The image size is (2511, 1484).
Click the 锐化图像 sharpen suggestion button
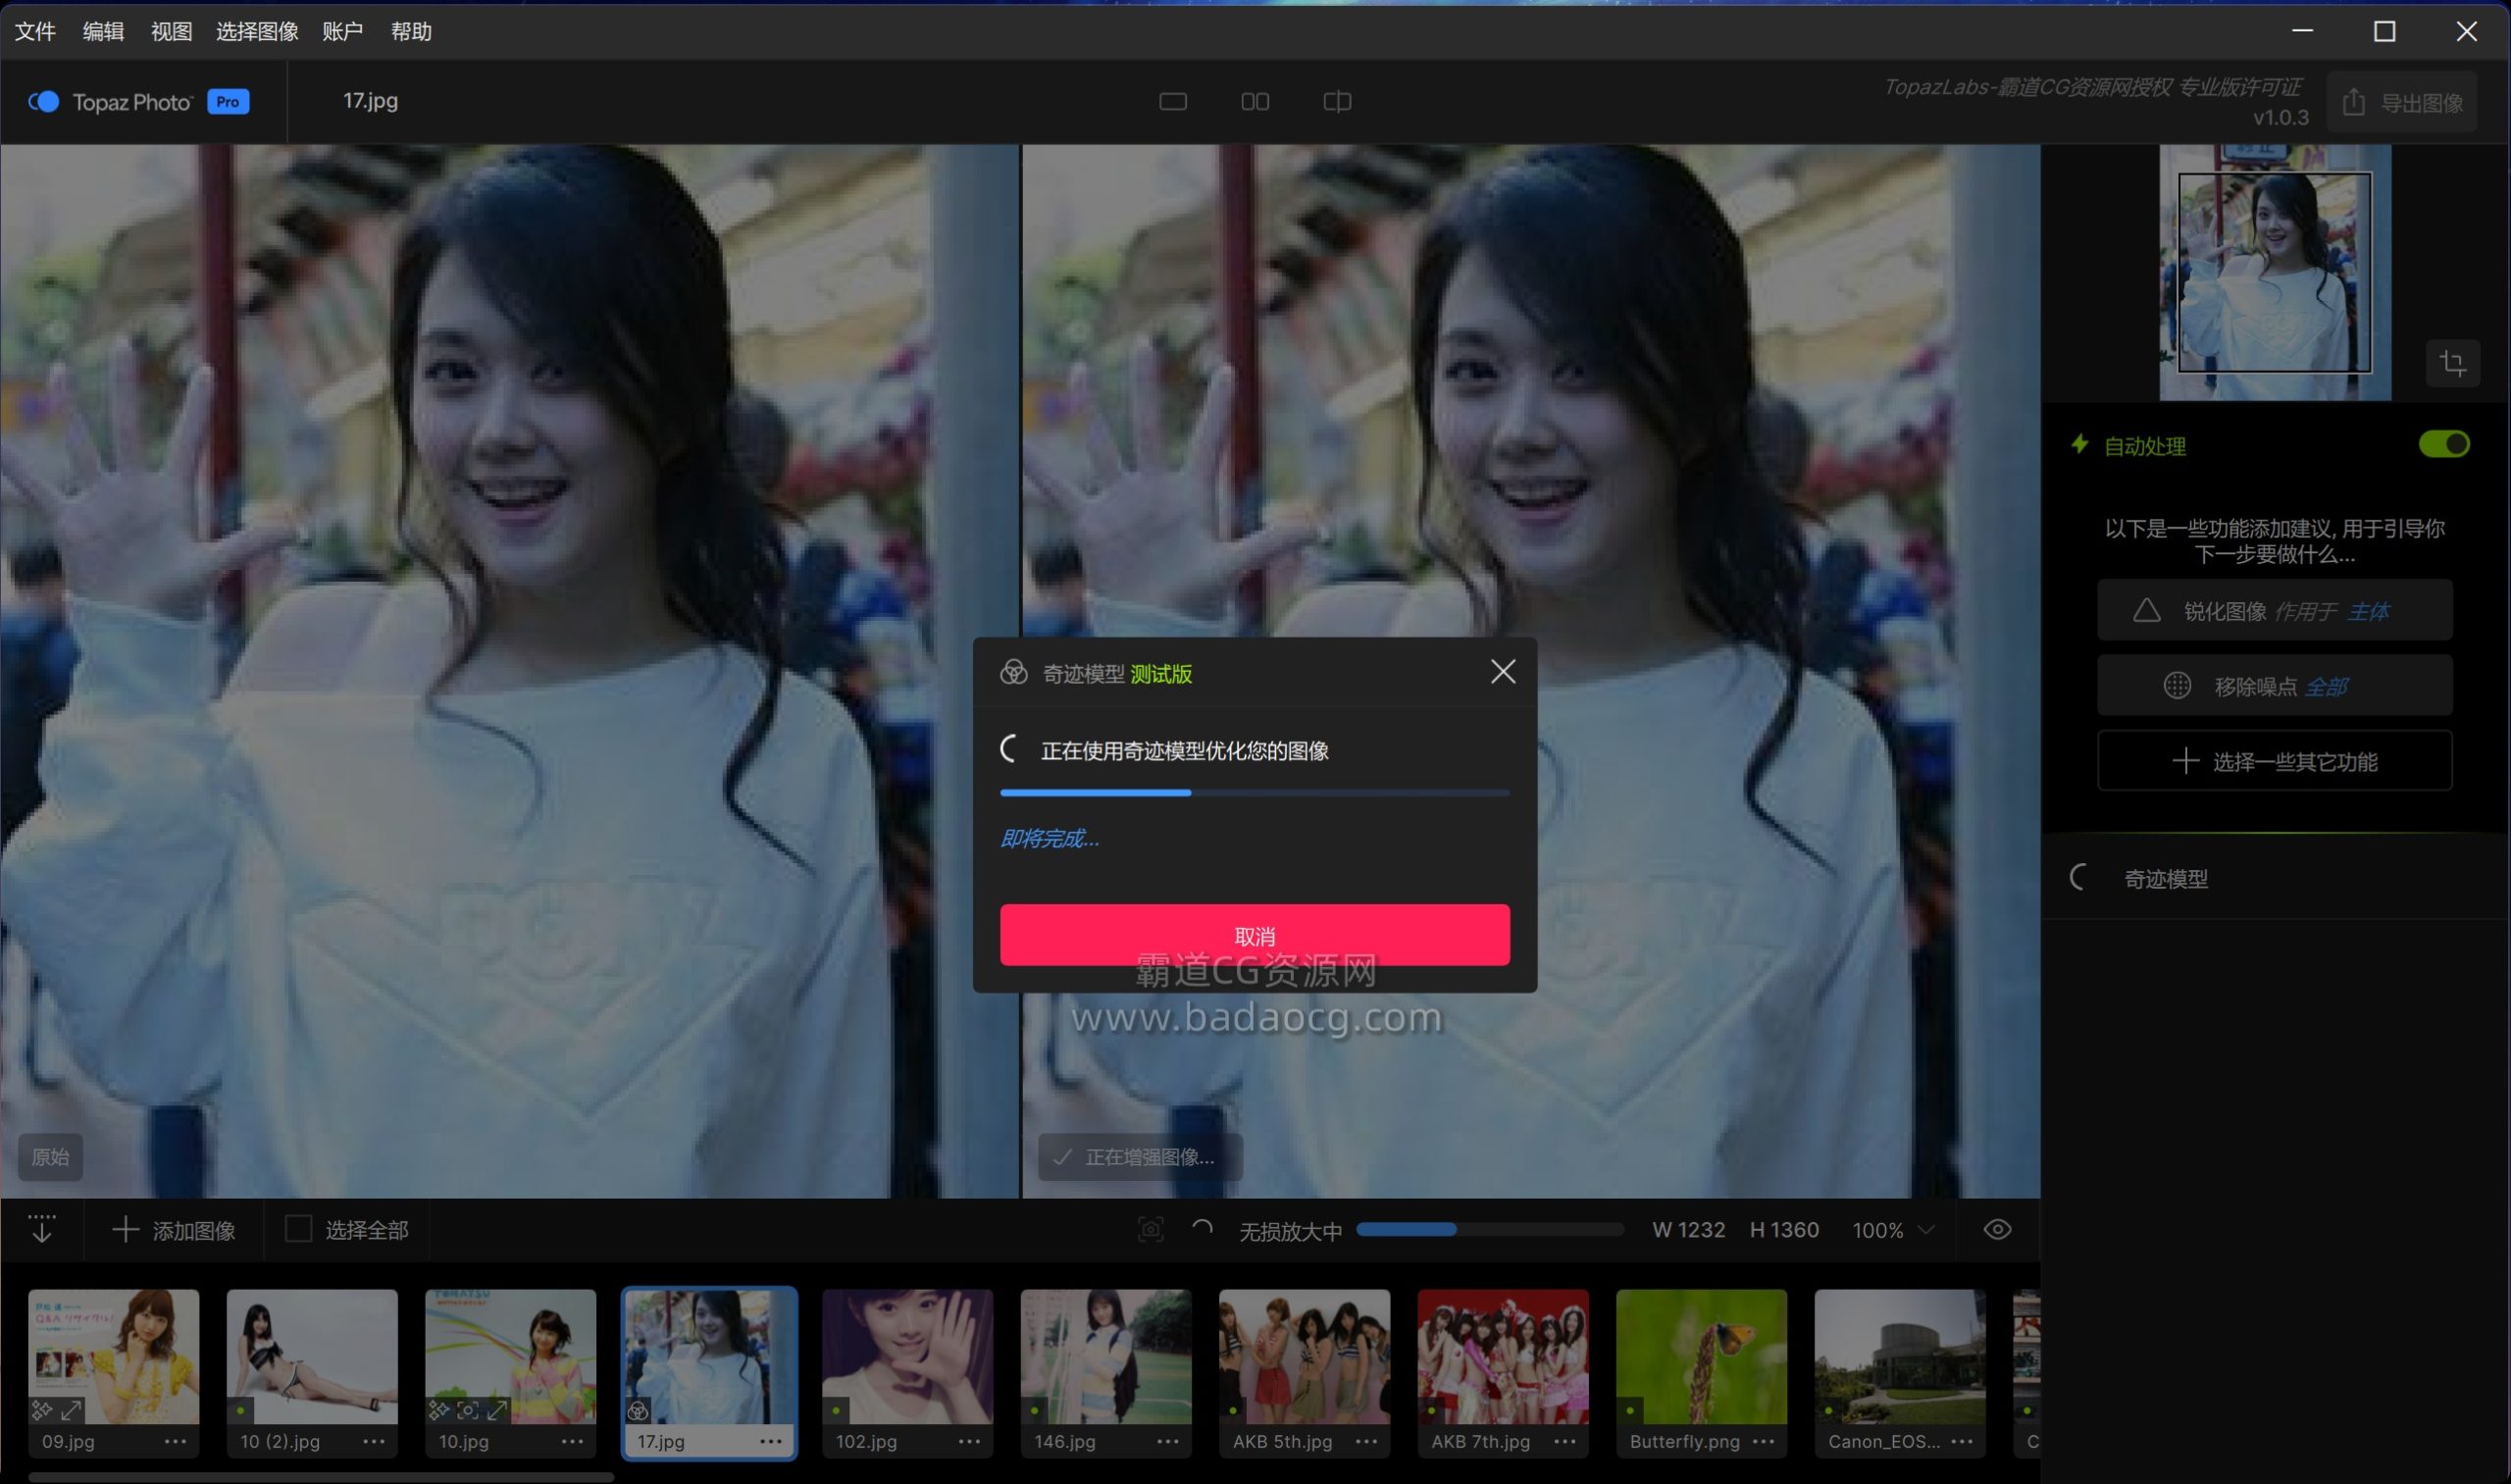(x=2274, y=610)
